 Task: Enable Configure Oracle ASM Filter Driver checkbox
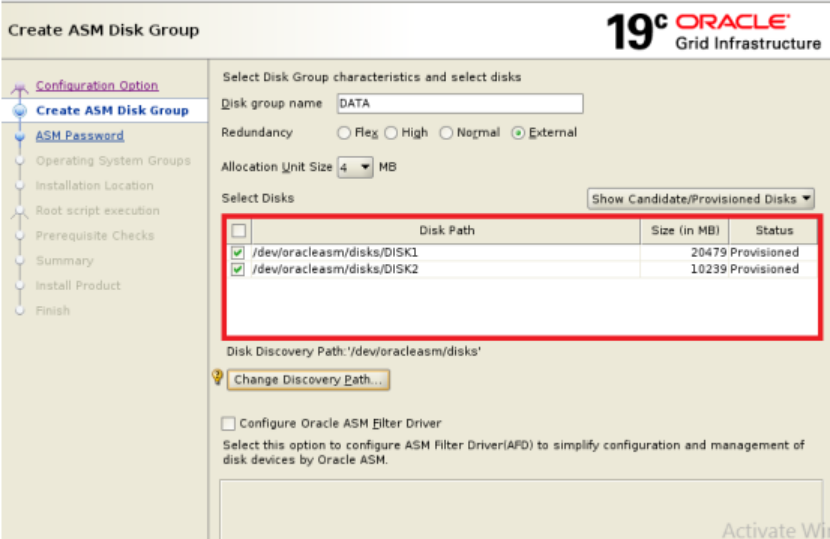228,424
